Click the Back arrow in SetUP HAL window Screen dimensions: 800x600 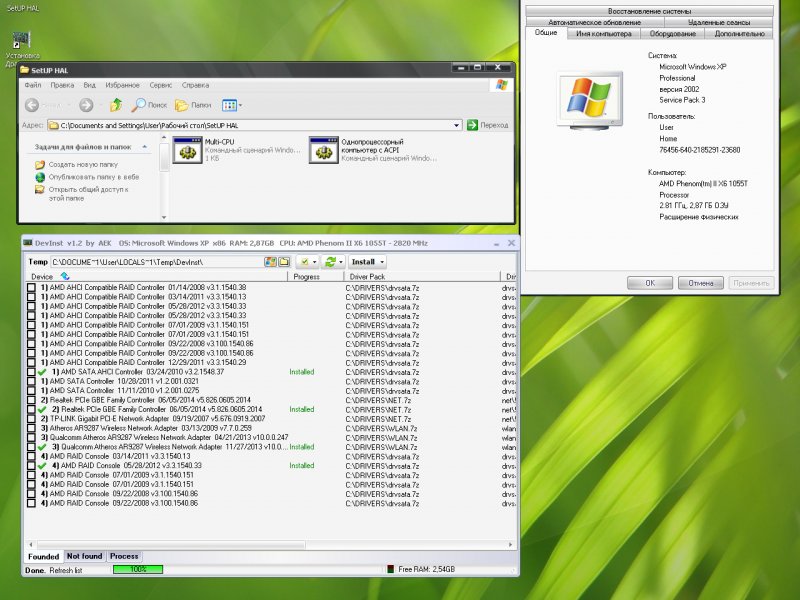point(32,105)
